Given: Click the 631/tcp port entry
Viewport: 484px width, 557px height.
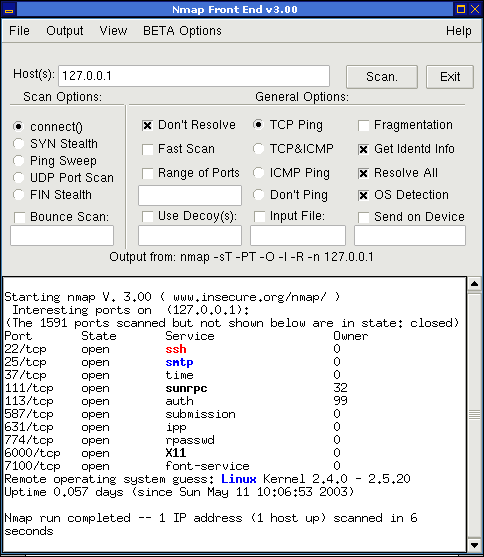Looking at the screenshot, I should [29, 427].
